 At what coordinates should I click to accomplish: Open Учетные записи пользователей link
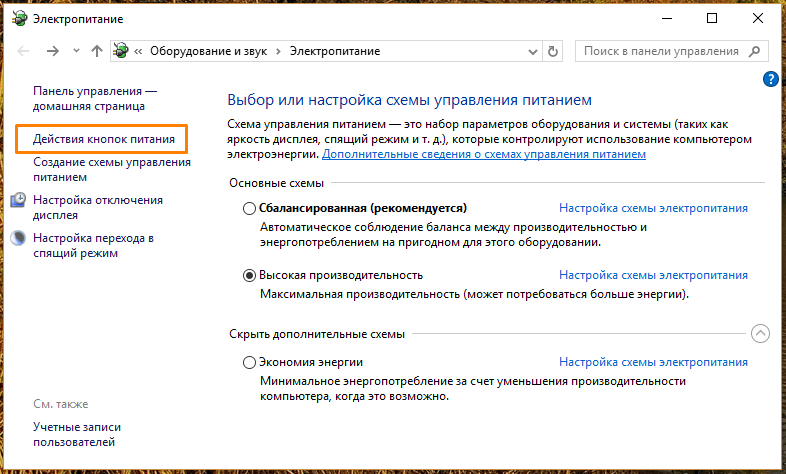(x=77, y=434)
